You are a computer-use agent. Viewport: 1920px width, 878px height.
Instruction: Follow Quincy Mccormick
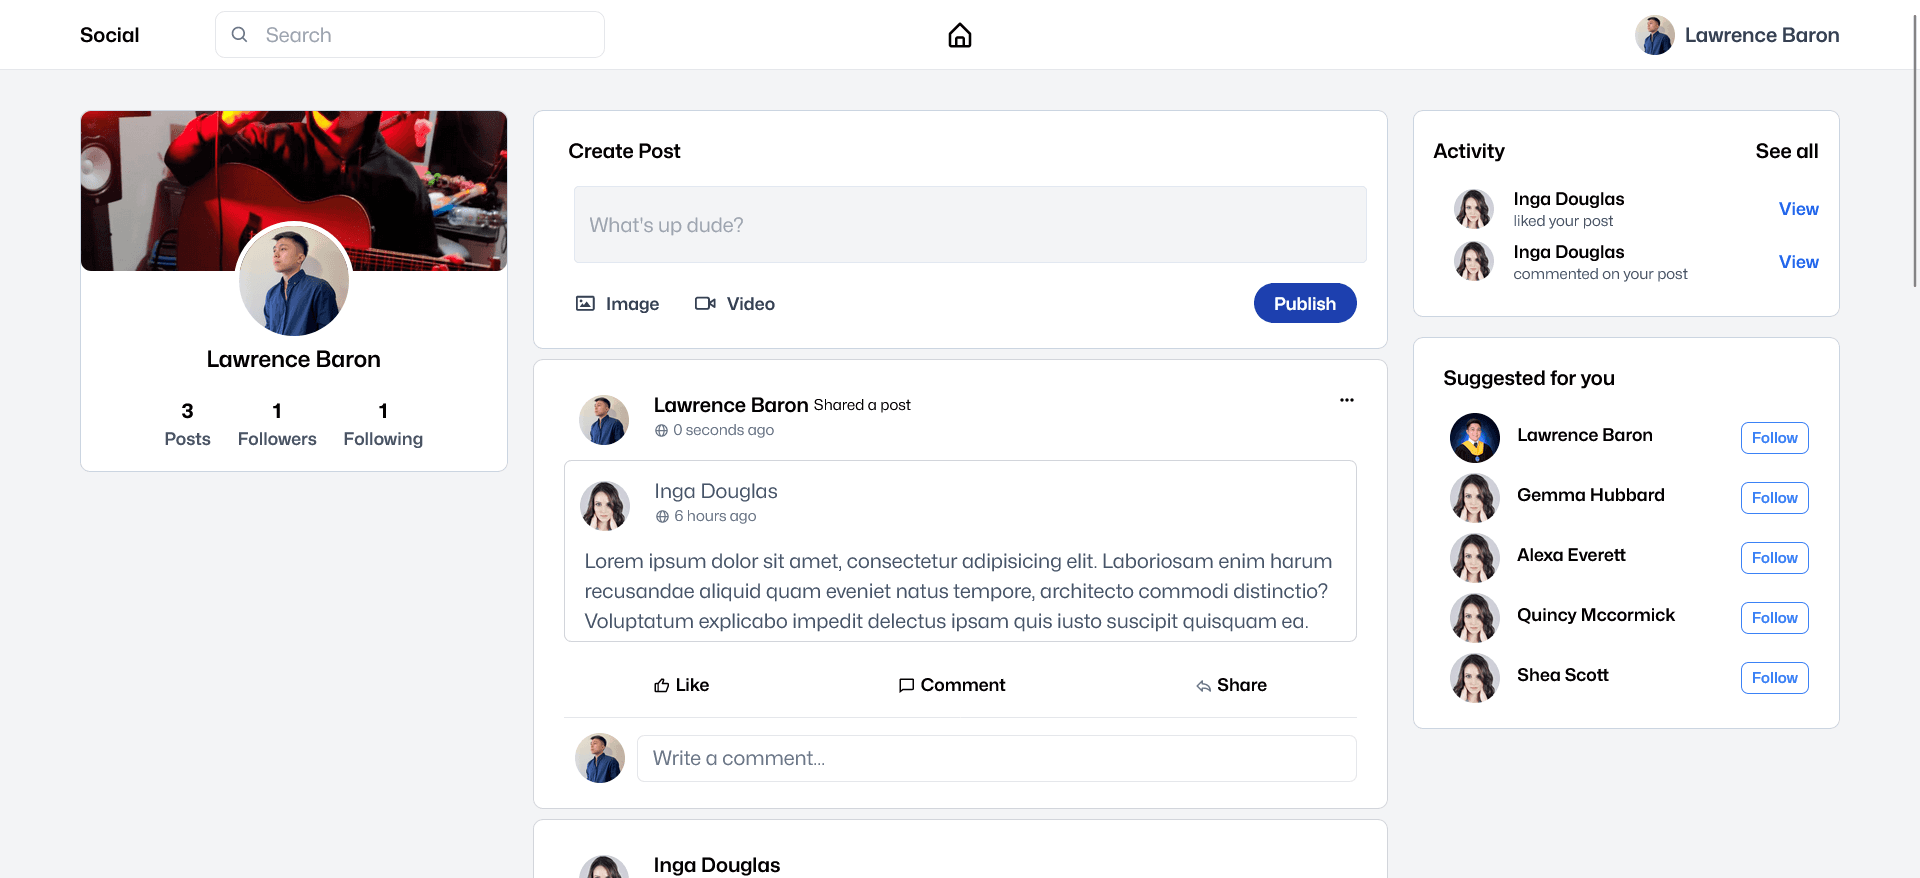click(x=1775, y=618)
